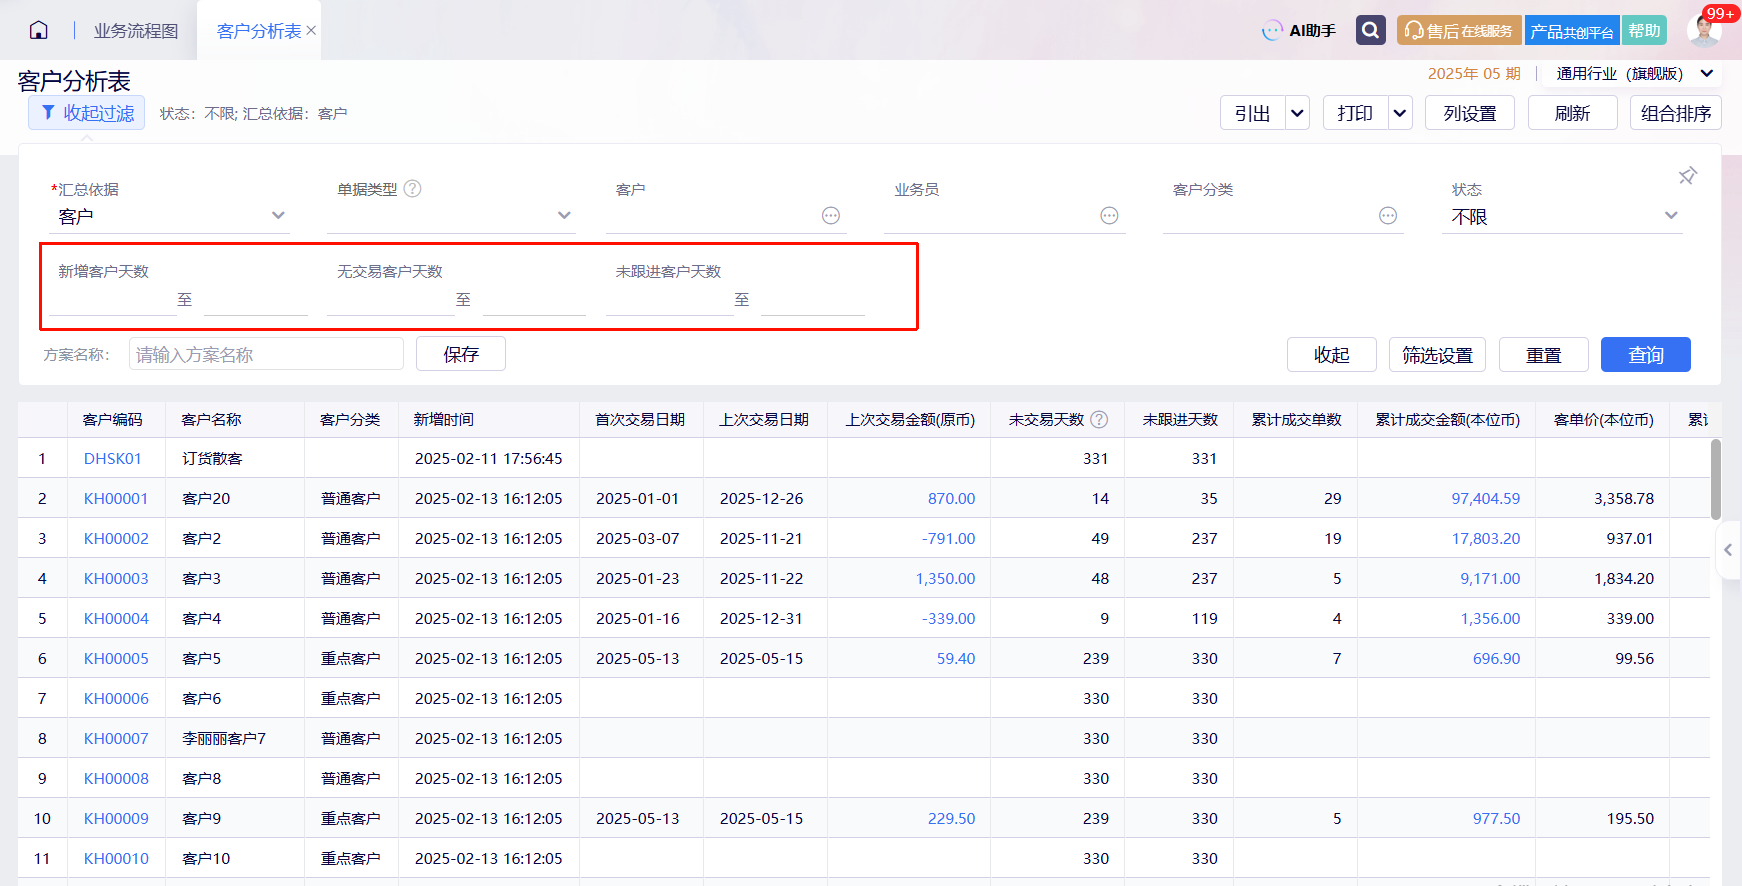
Task: Click the 收起 button
Action: point(1331,355)
